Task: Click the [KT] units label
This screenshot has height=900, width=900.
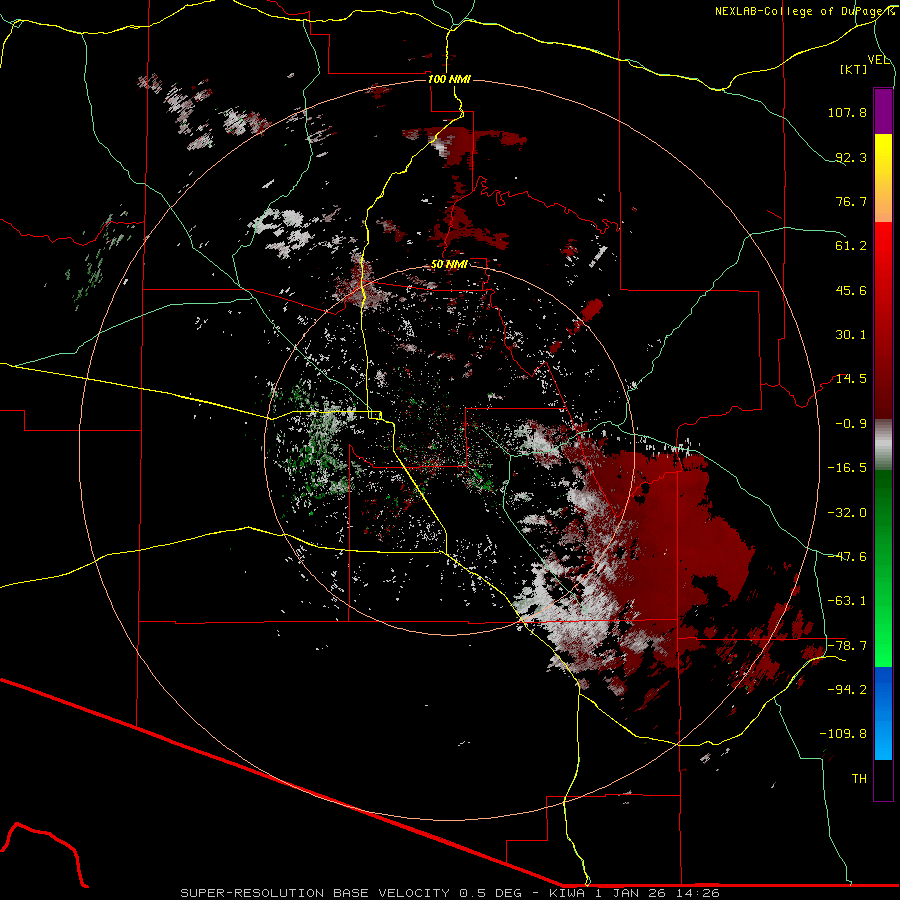Action: tap(854, 69)
